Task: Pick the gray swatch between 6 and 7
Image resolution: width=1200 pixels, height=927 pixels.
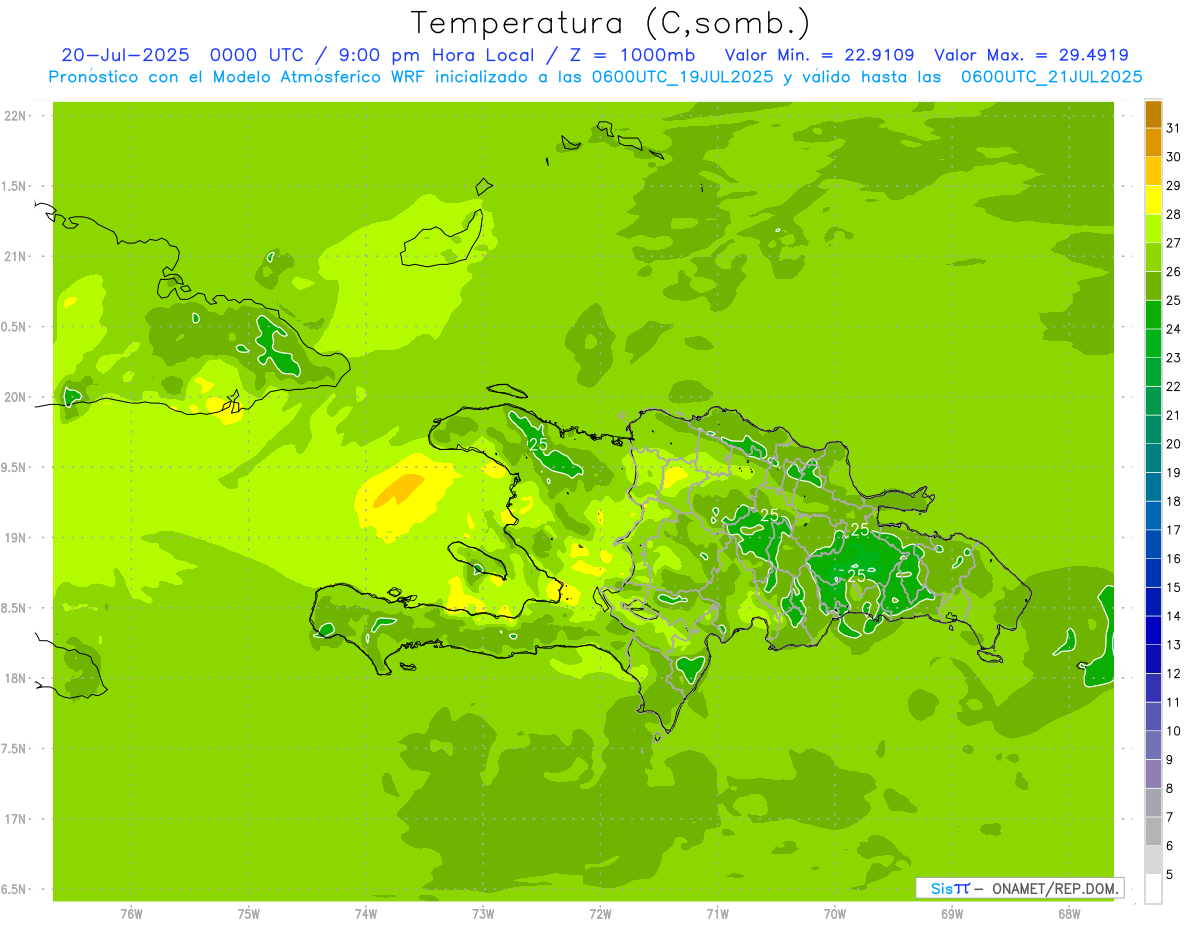Action: (x=1153, y=832)
